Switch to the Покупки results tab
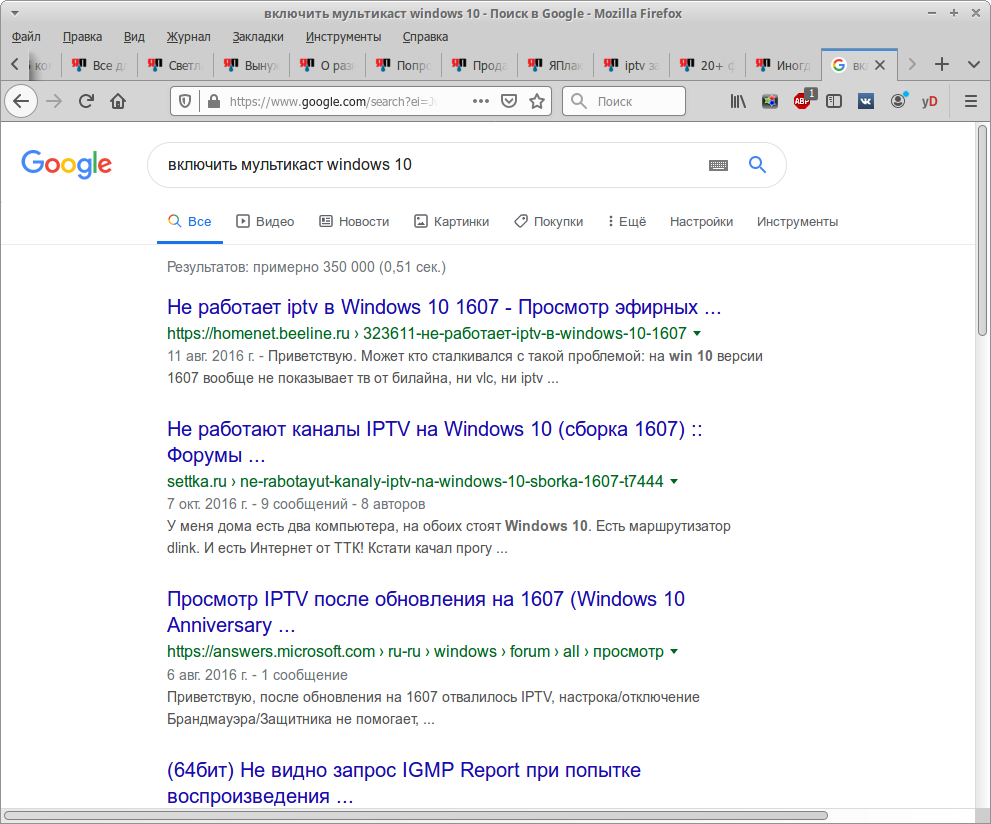991x824 pixels. click(548, 221)
